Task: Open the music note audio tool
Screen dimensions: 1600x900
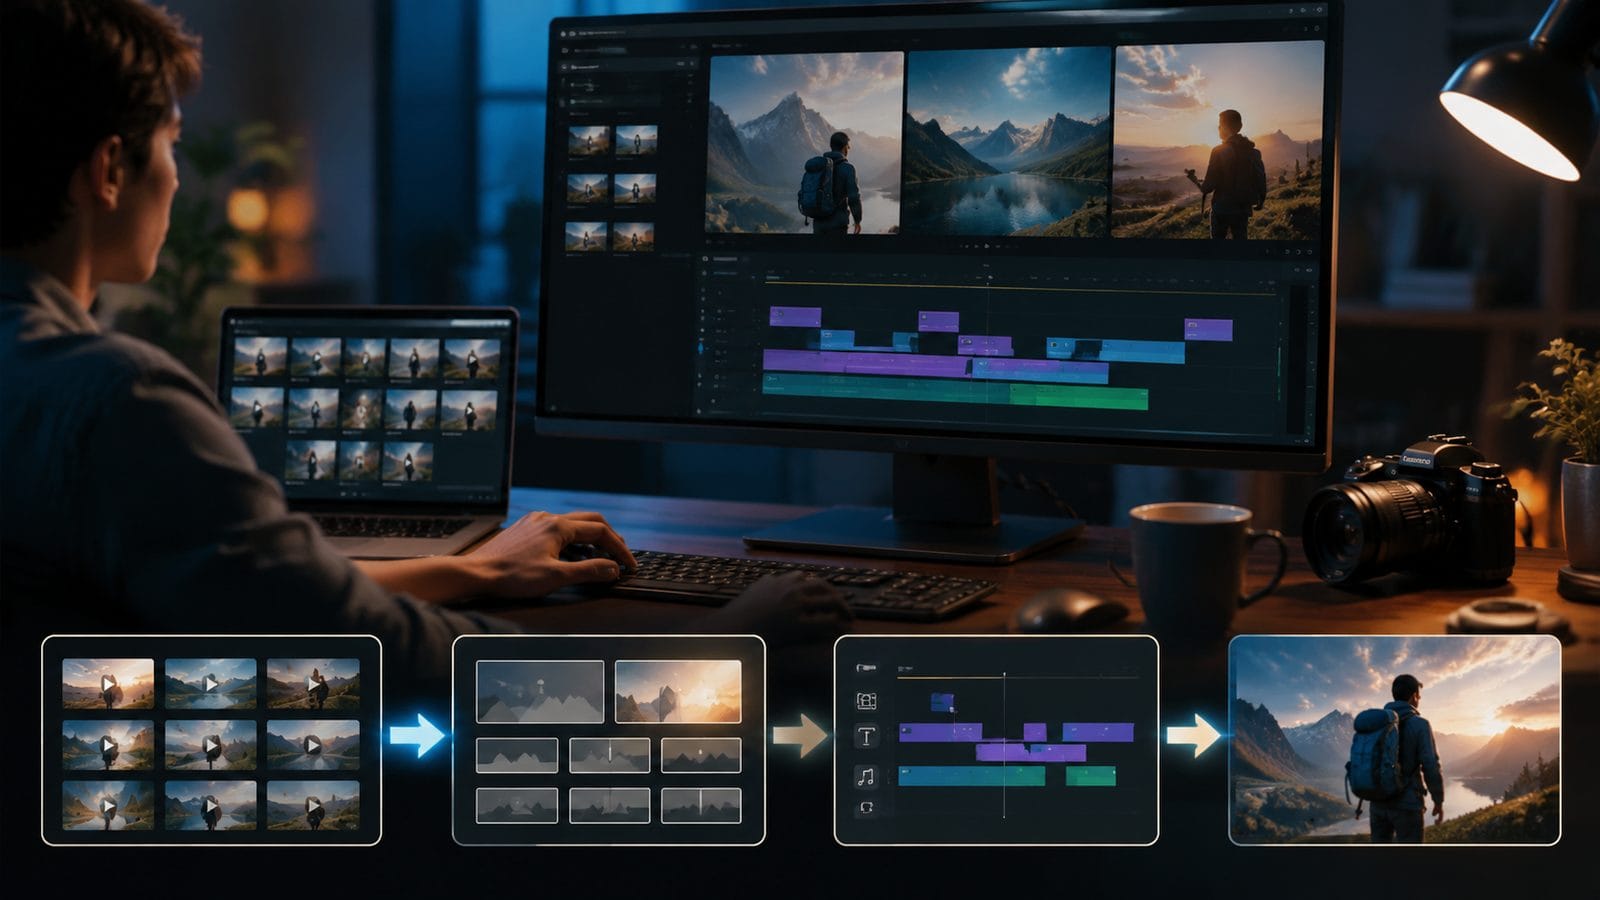Action: 866,777
